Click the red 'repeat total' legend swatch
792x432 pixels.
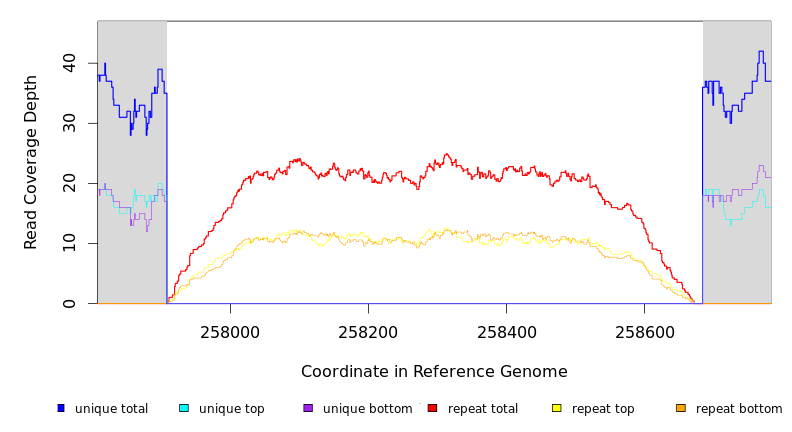432,408
